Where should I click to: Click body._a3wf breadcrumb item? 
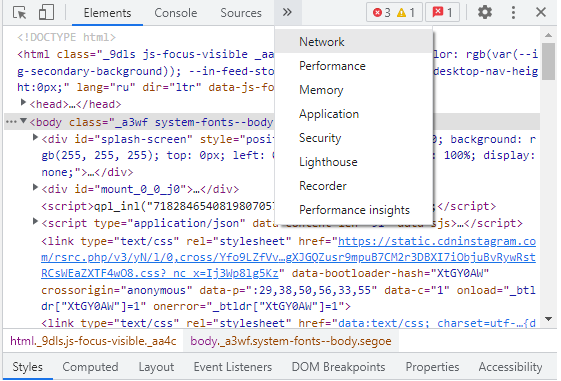(x=291, y=341)
